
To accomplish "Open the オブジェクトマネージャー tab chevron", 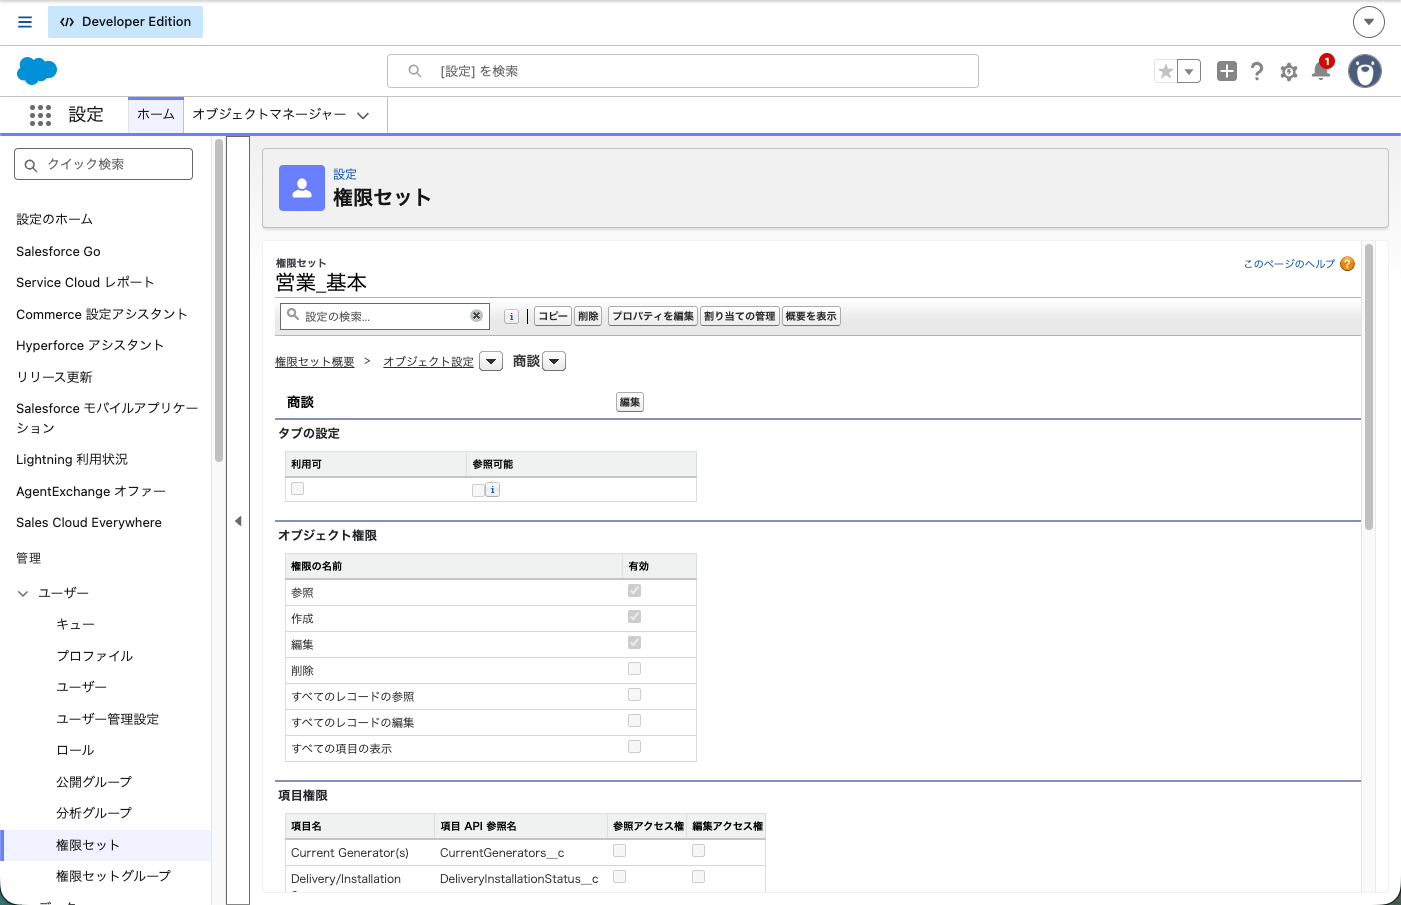I will tap(363, 116).
